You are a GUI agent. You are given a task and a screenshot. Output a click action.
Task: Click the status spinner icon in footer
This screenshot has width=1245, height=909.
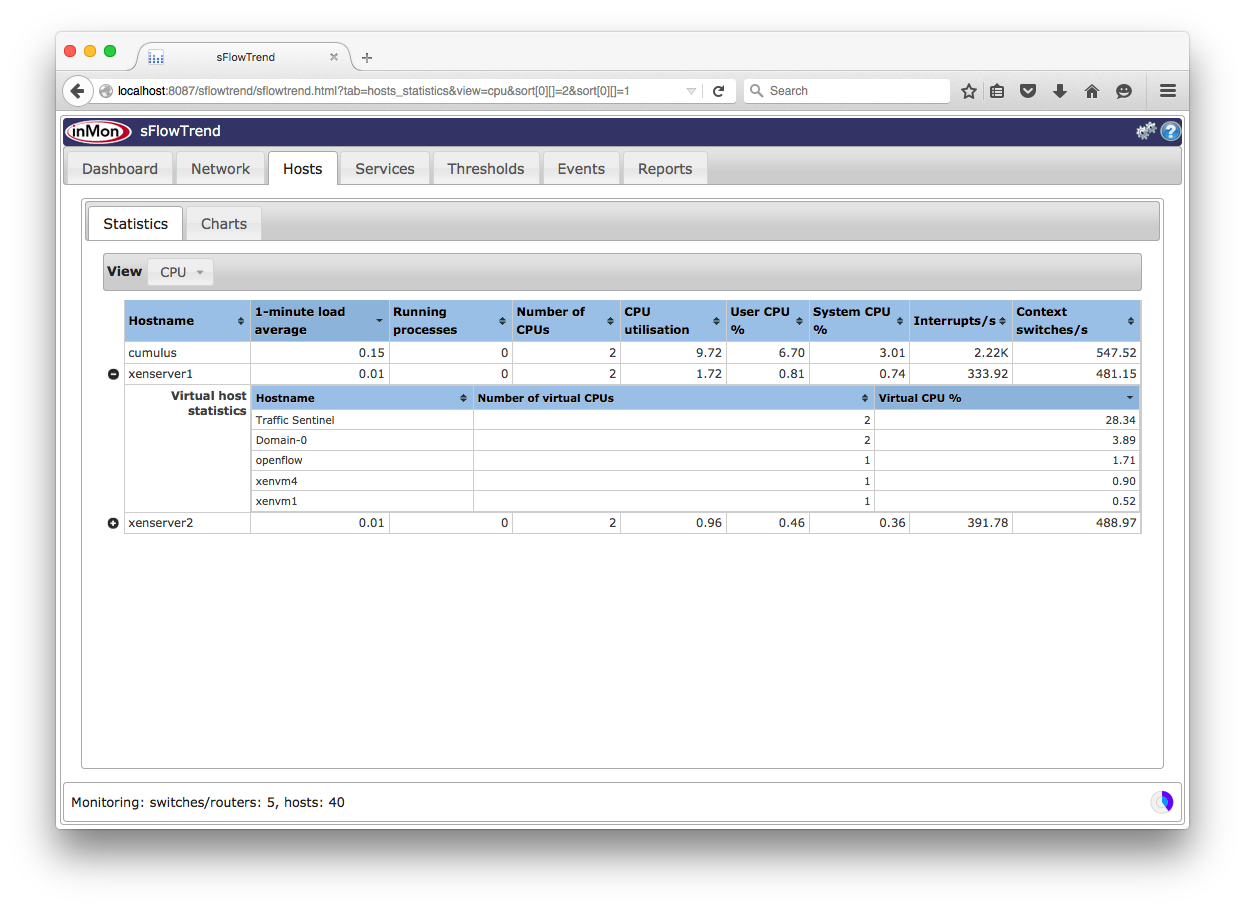1162,802
